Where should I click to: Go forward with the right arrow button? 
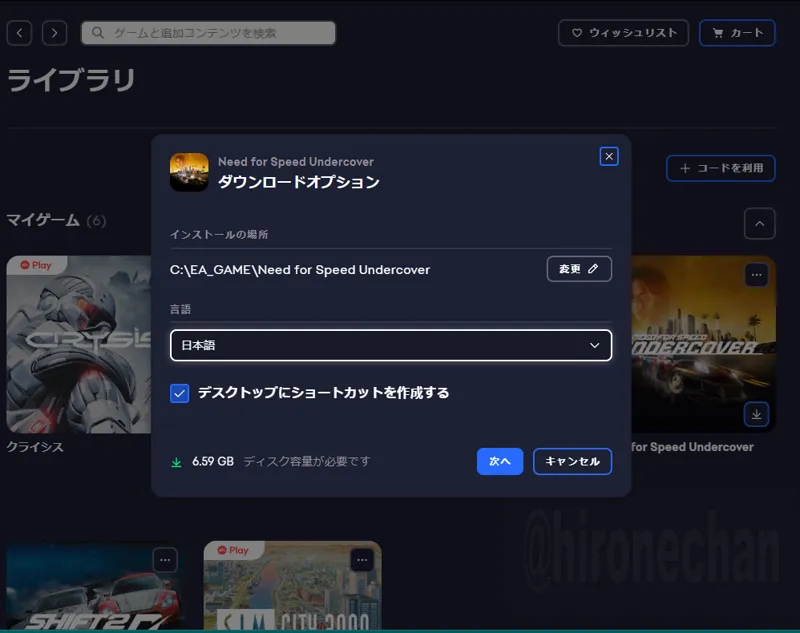(54, 33)
